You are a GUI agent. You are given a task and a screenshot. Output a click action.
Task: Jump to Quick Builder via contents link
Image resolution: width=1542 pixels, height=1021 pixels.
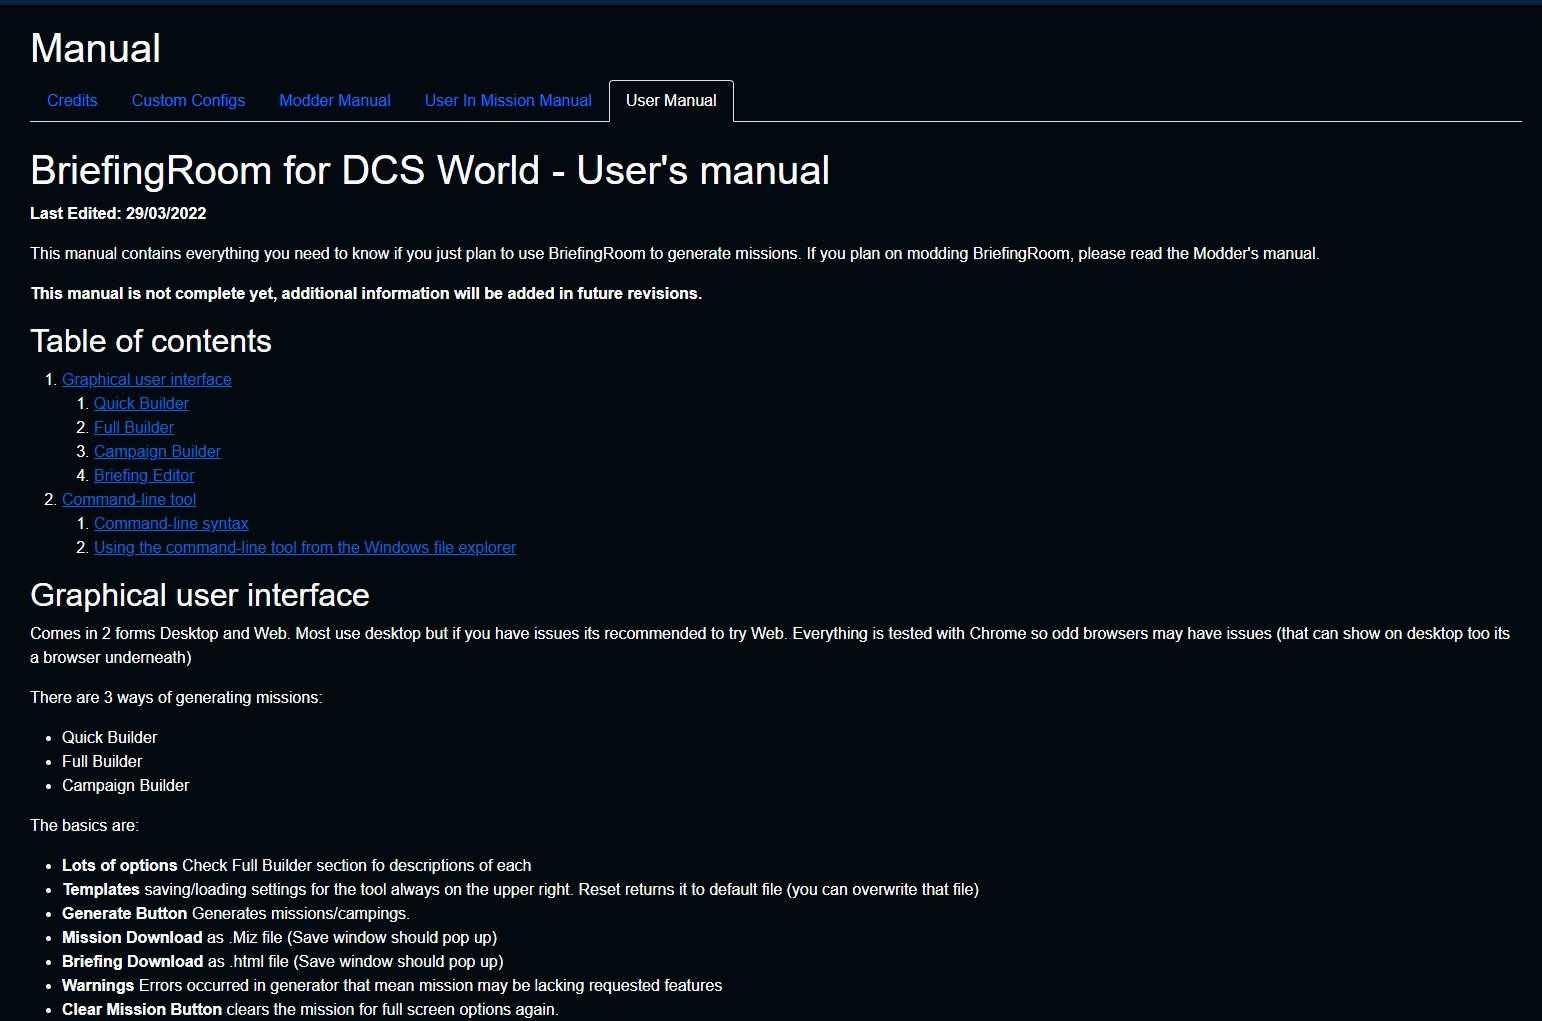click(x=141, y=404)
